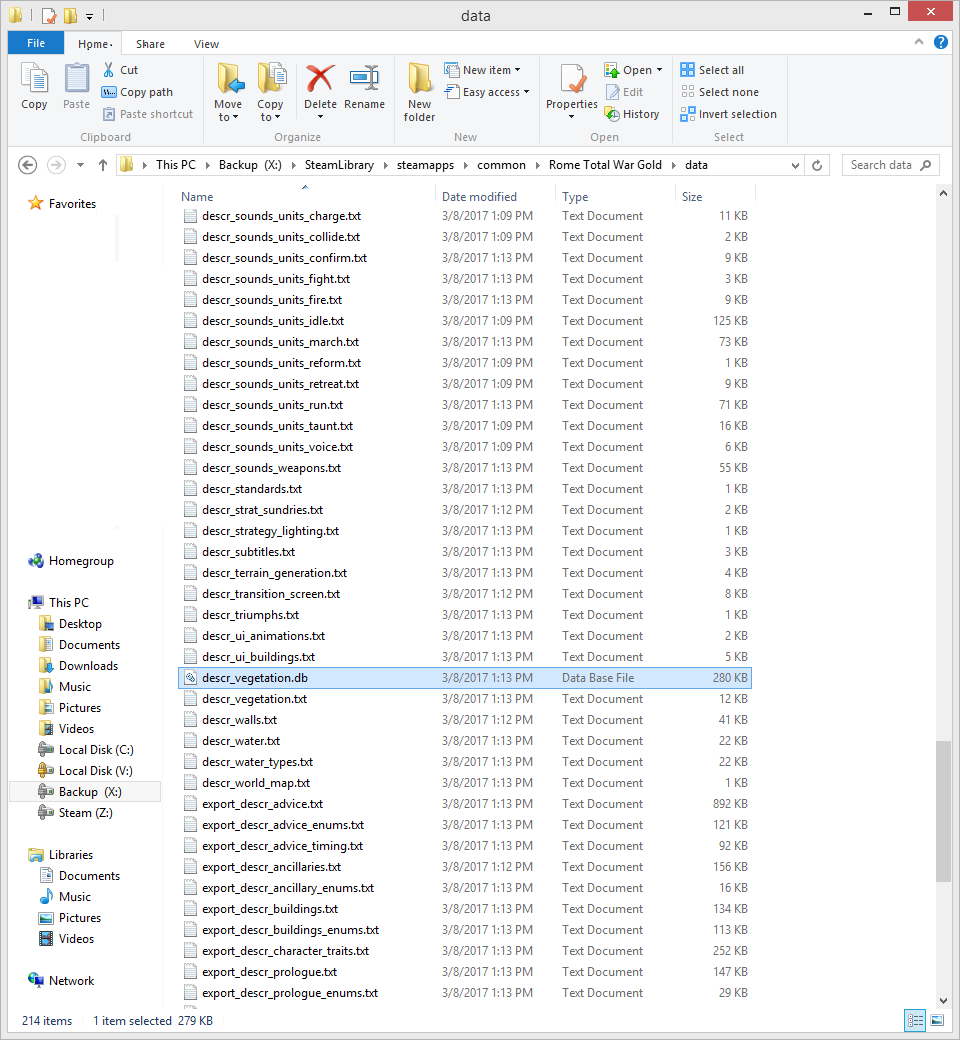Switch to the View ribbon tab
The image size is (960, 1040).
point(206,44)
